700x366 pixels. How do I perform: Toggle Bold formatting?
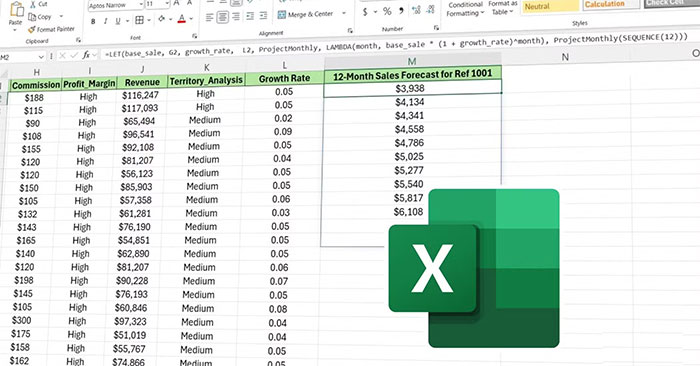pos(93,21)
